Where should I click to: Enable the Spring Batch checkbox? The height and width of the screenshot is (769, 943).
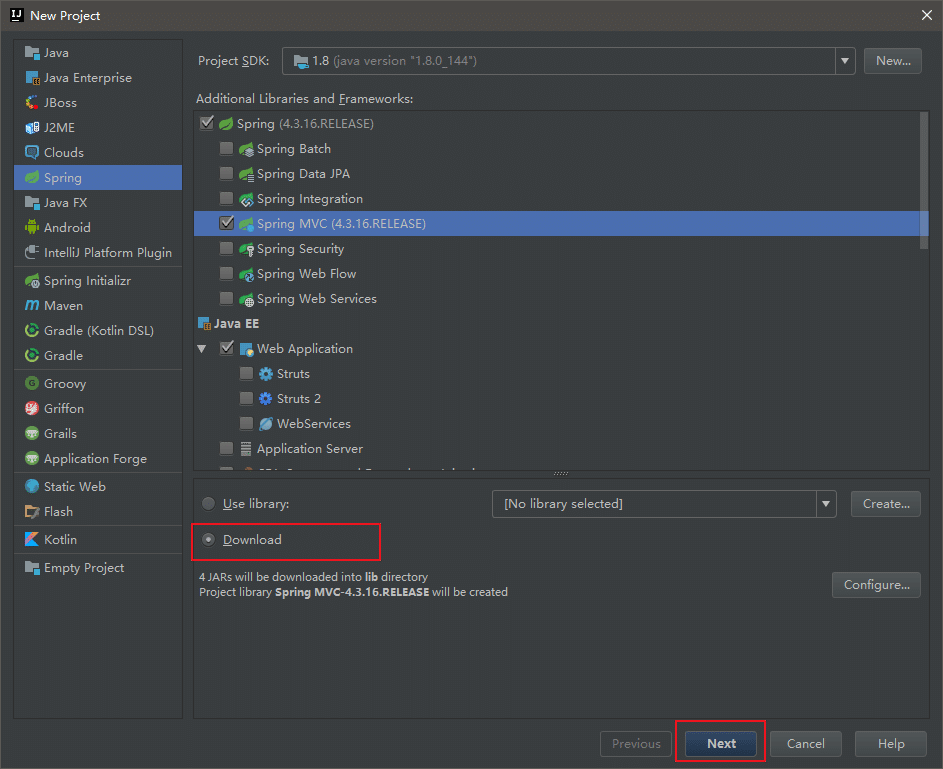point(227,149)
